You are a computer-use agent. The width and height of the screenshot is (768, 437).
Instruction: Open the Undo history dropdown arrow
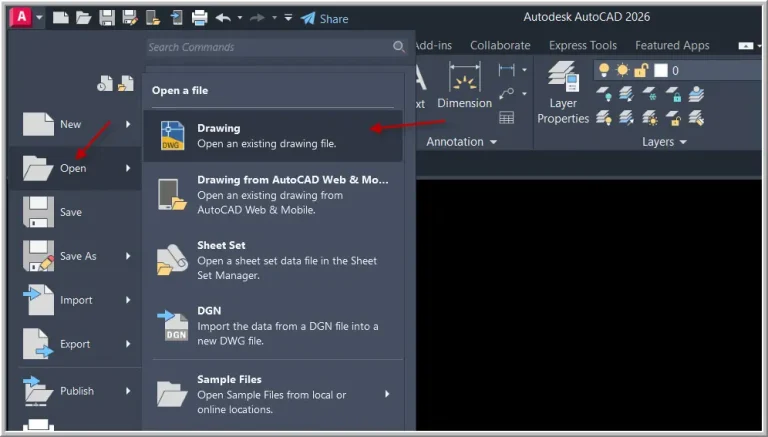click(x=240, y=18)
